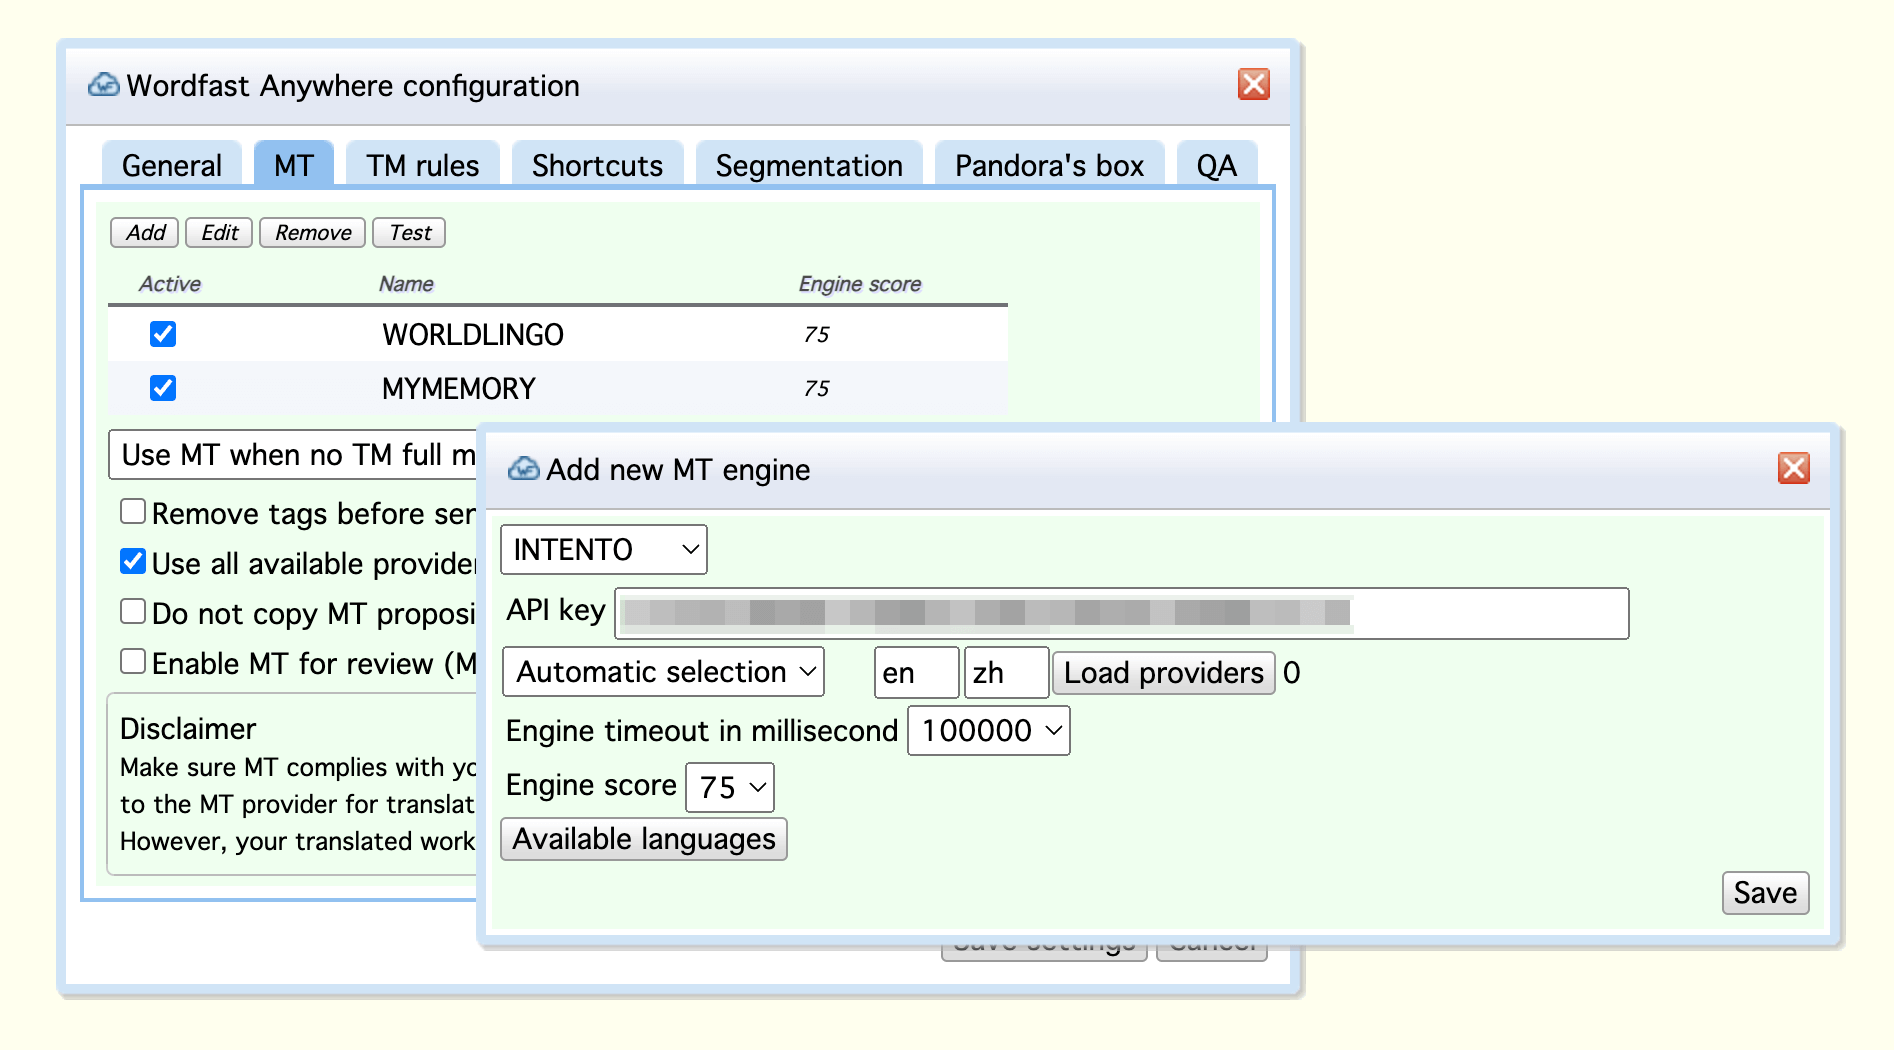Switch to the General tab

172,165
